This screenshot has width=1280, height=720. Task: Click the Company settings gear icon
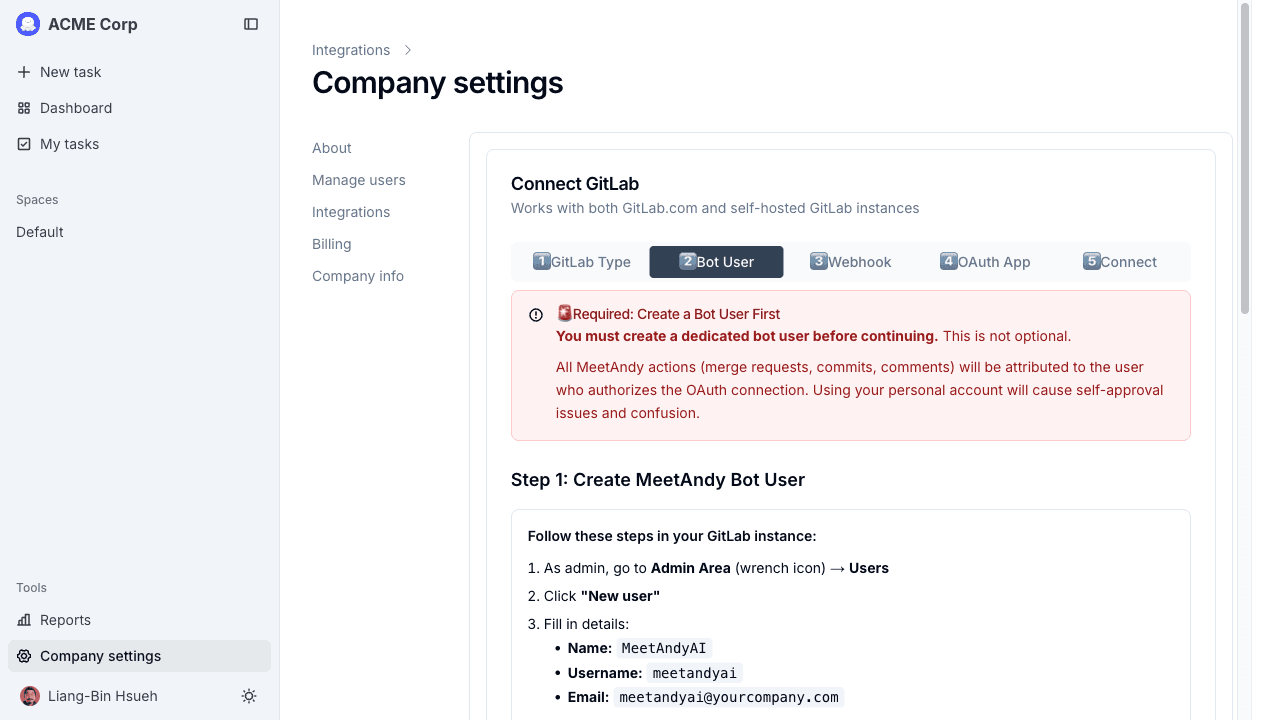(x=24, y=656)
